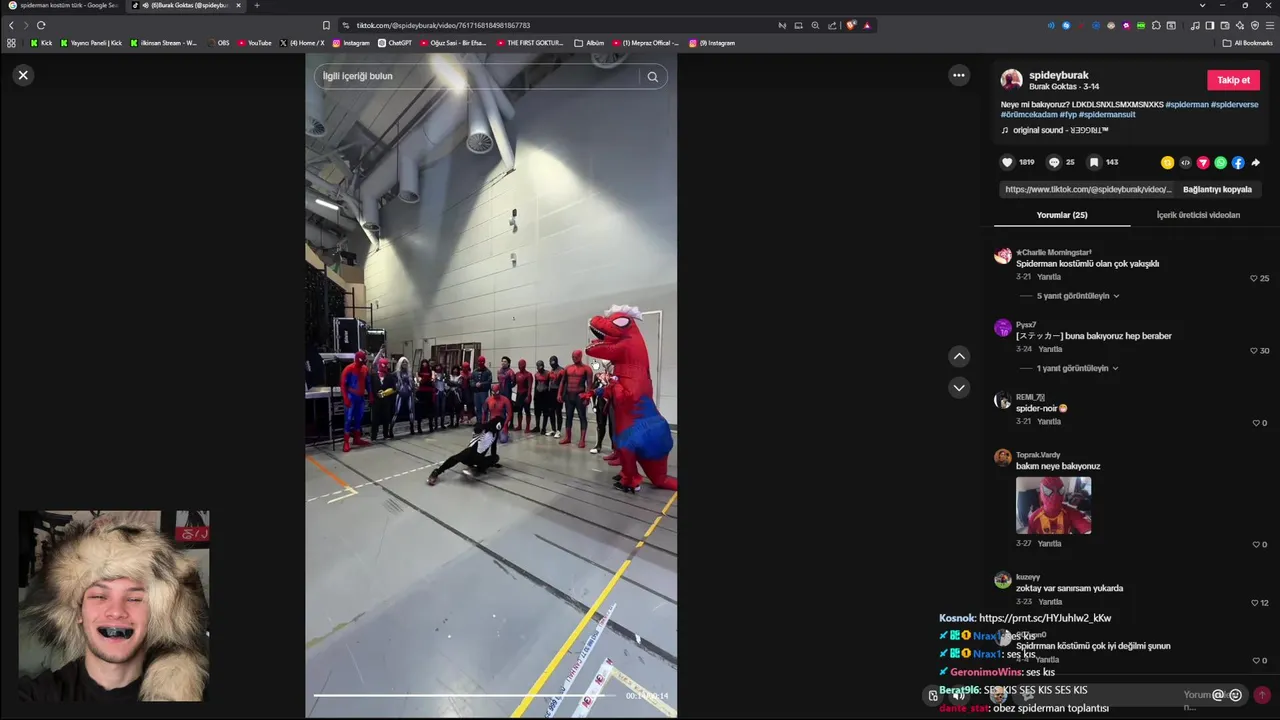Like Toprak.Vardy's comment
The image size is (1280, 720).
pos(1256,545)
